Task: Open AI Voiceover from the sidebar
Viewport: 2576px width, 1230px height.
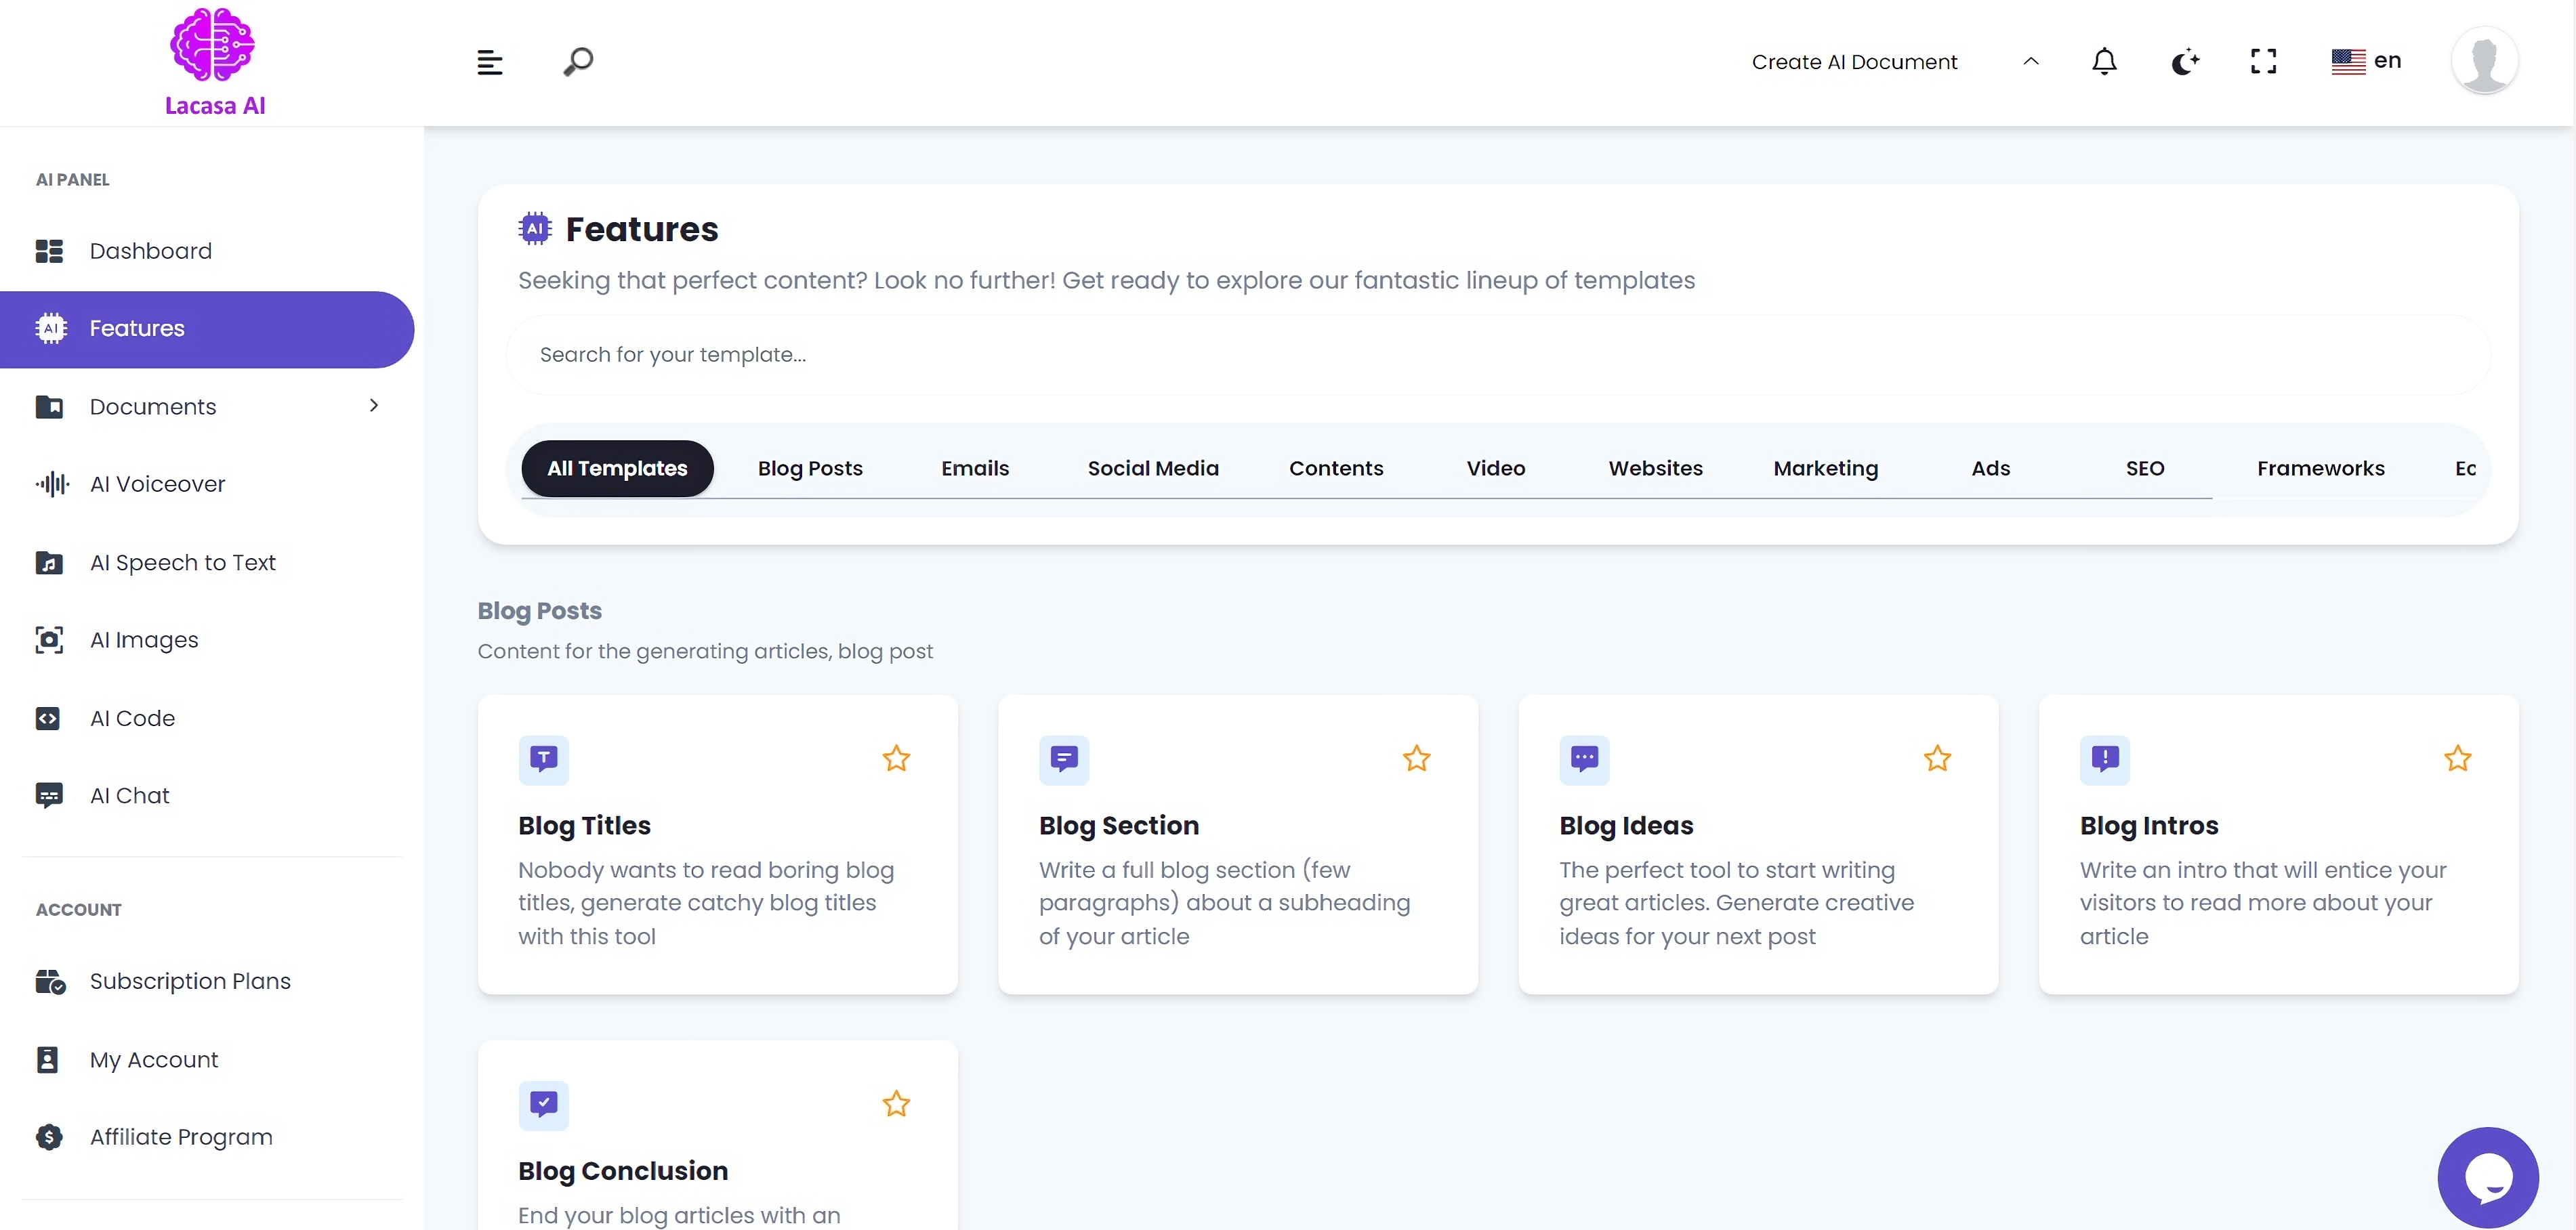Action: pyautogui.click(x=157, y=484)
